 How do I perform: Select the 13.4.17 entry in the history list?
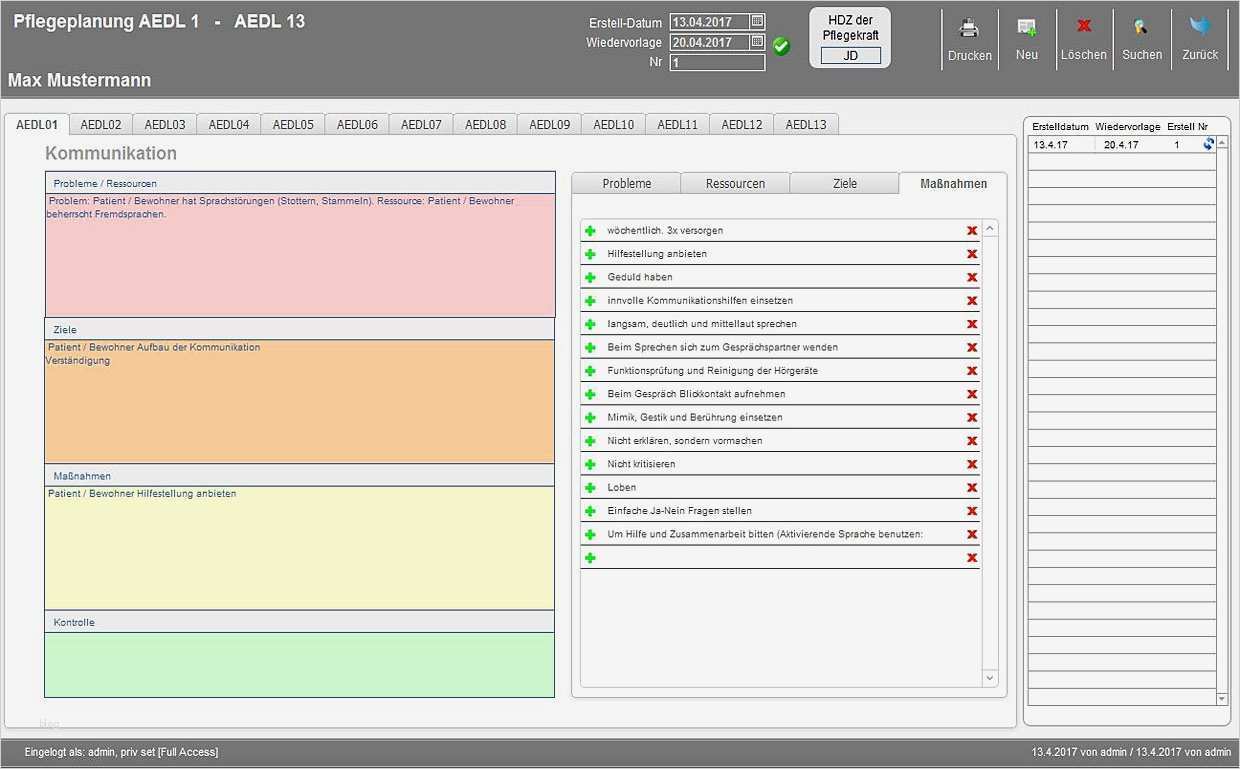click(x=1121, y=144)
